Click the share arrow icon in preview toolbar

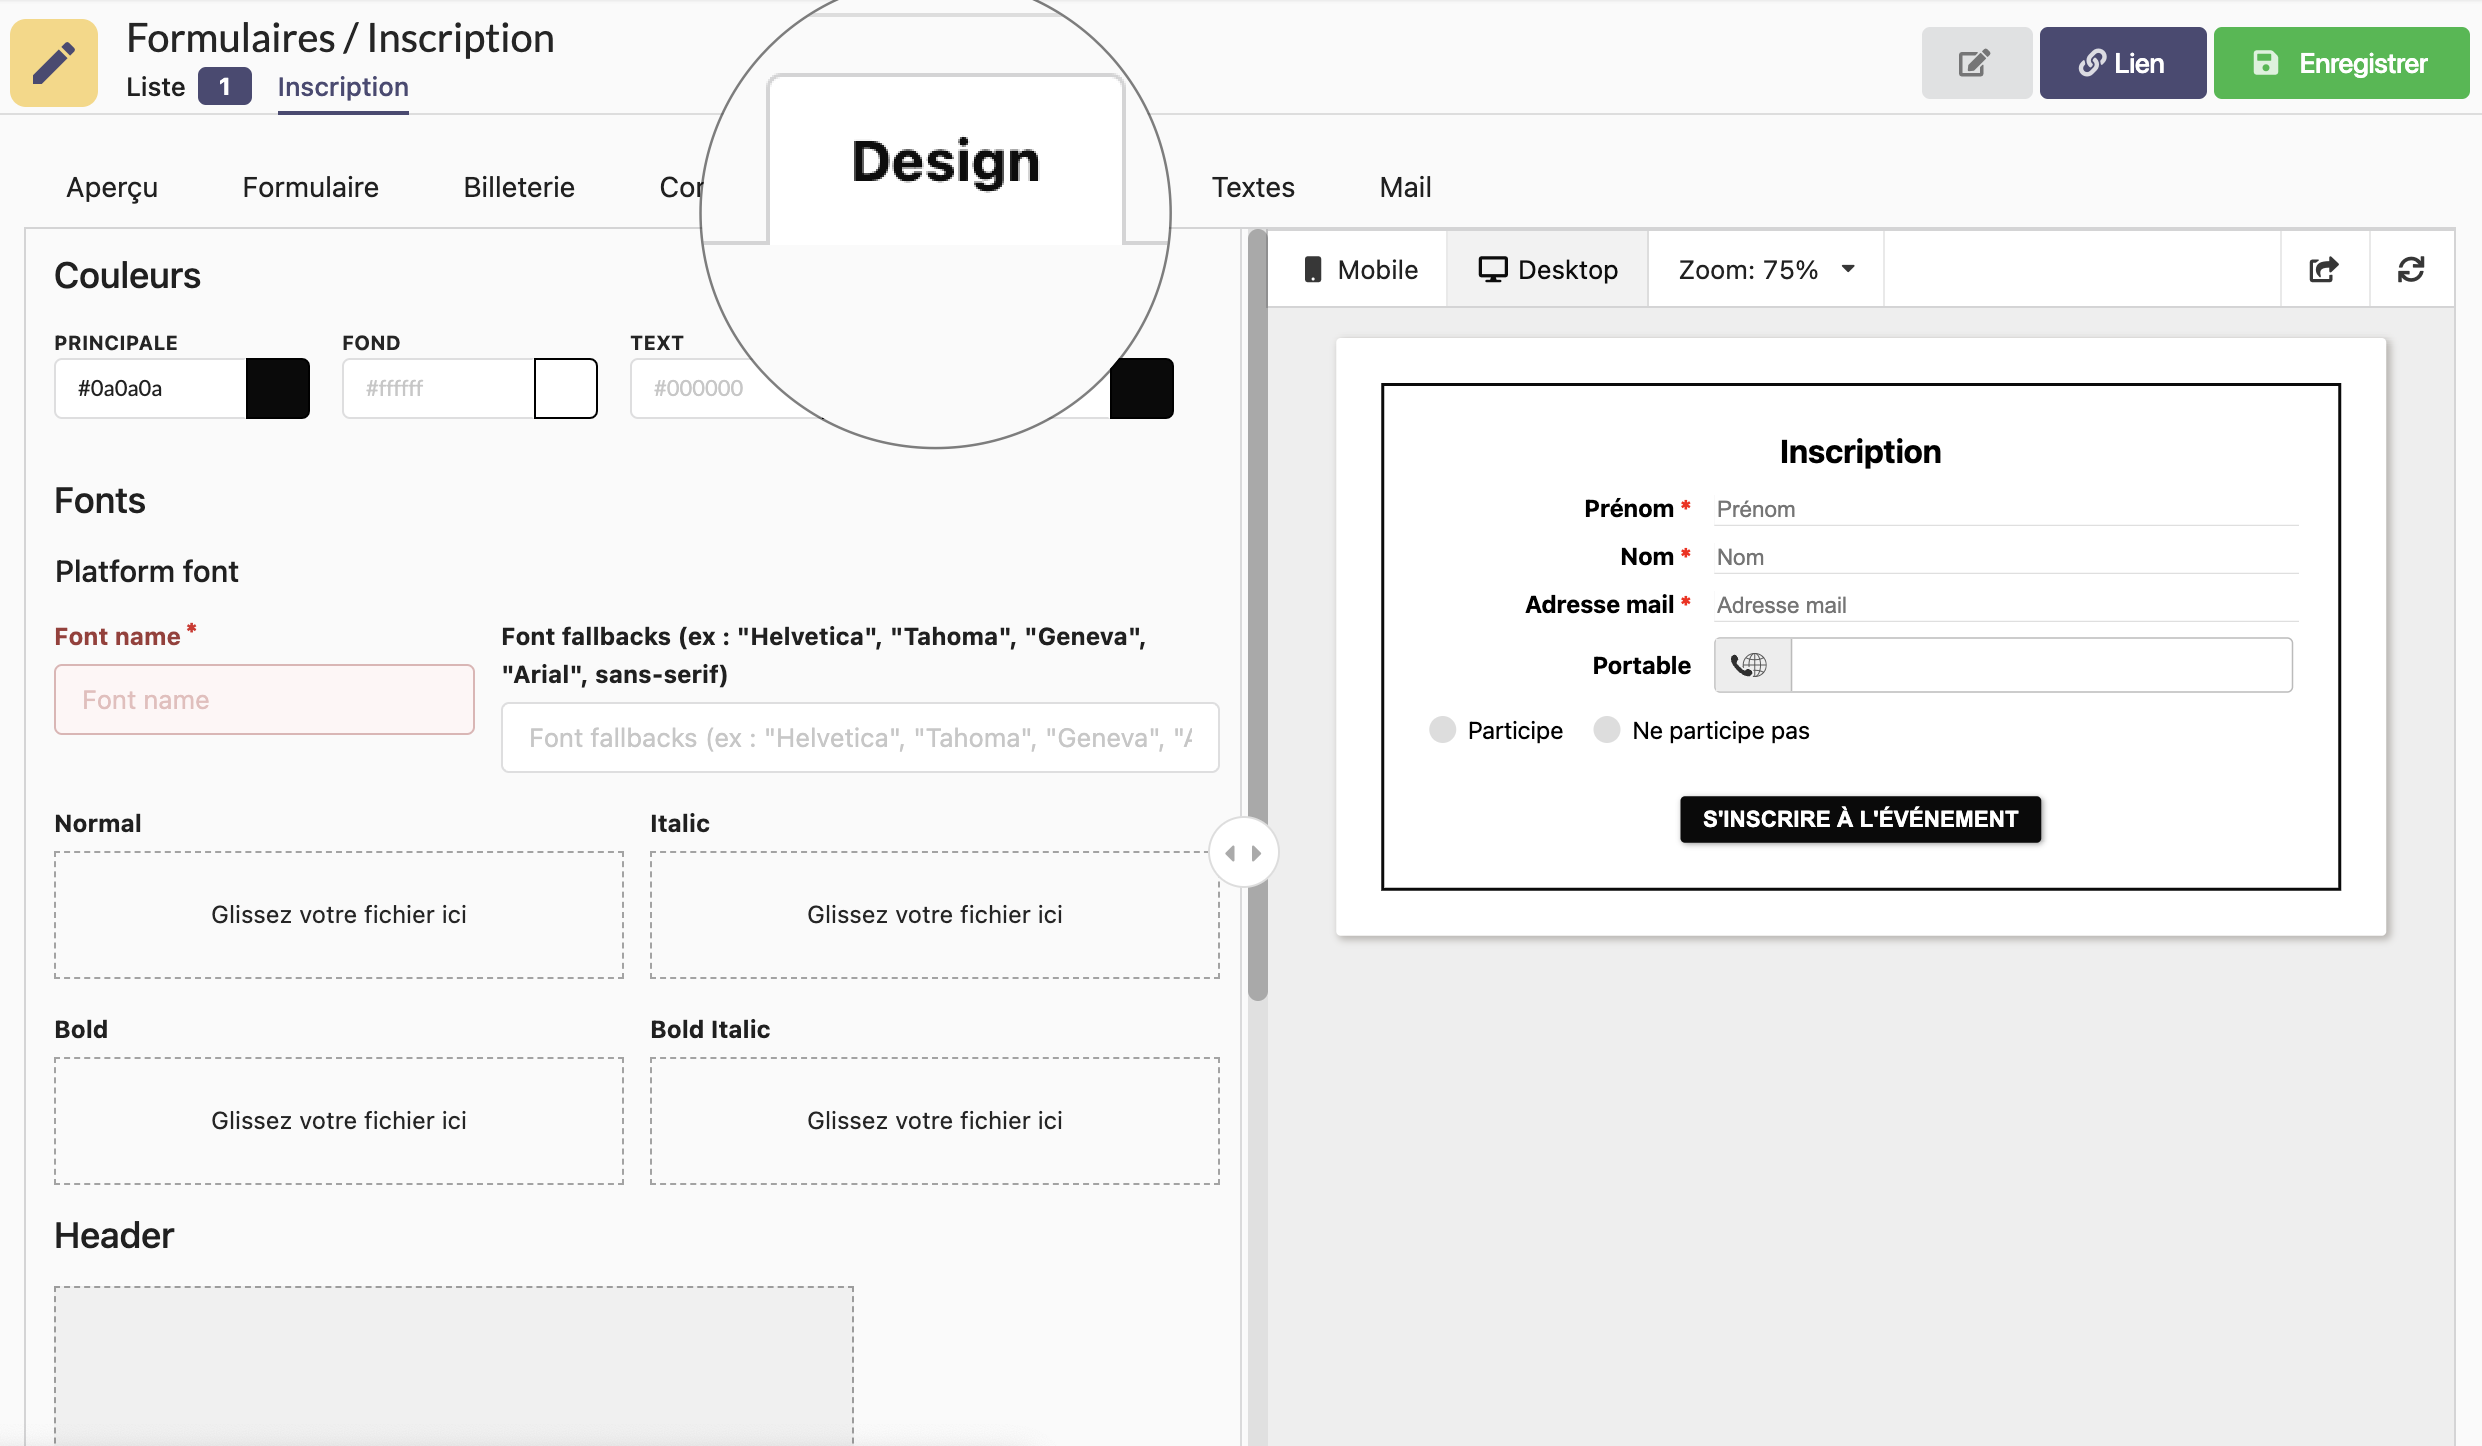pos(2323,269)
